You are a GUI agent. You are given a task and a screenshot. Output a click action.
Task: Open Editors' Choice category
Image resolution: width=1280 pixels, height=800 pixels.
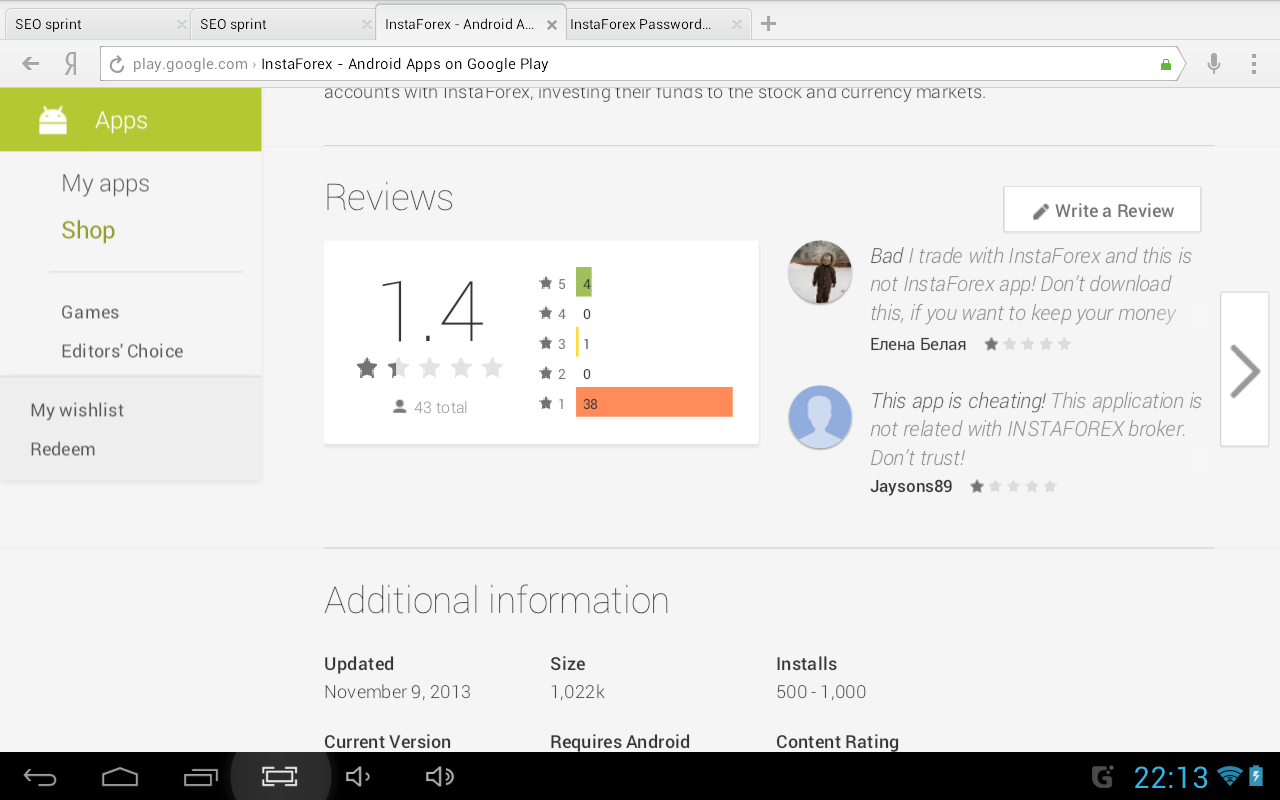122,351
